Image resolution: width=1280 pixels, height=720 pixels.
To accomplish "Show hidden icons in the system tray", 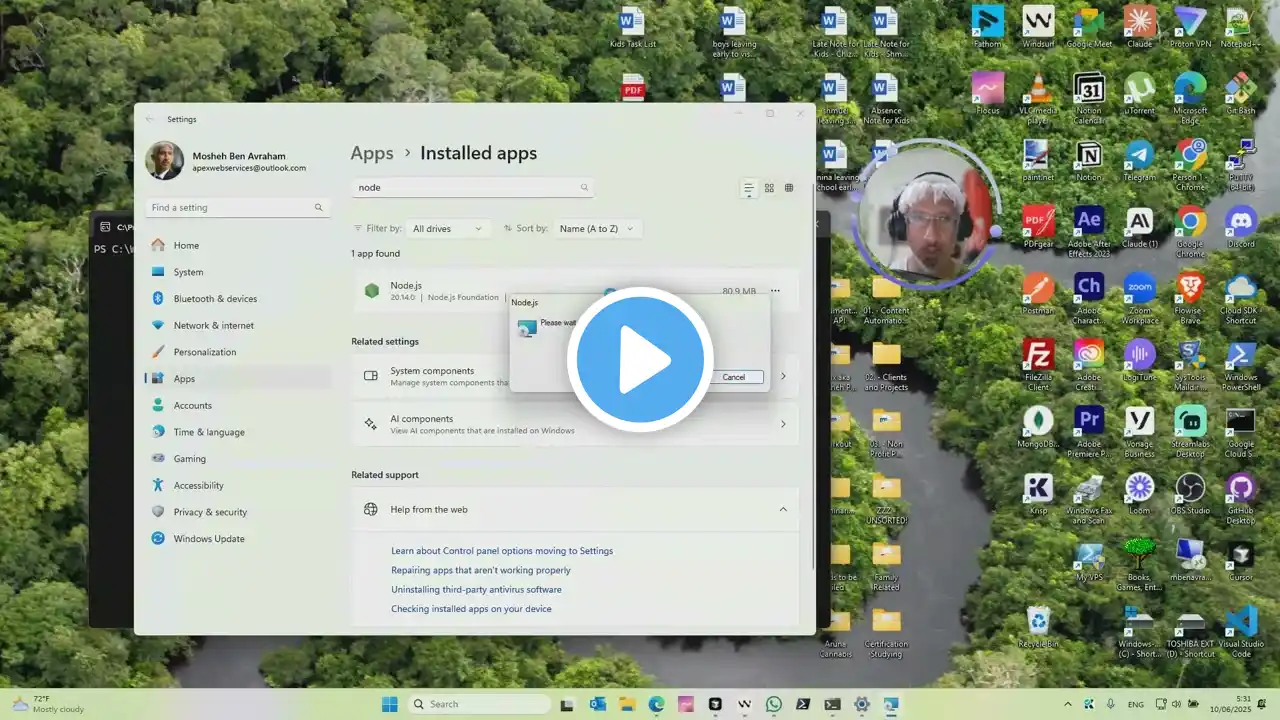I will pyautogui.click(x=1067, y=704).
